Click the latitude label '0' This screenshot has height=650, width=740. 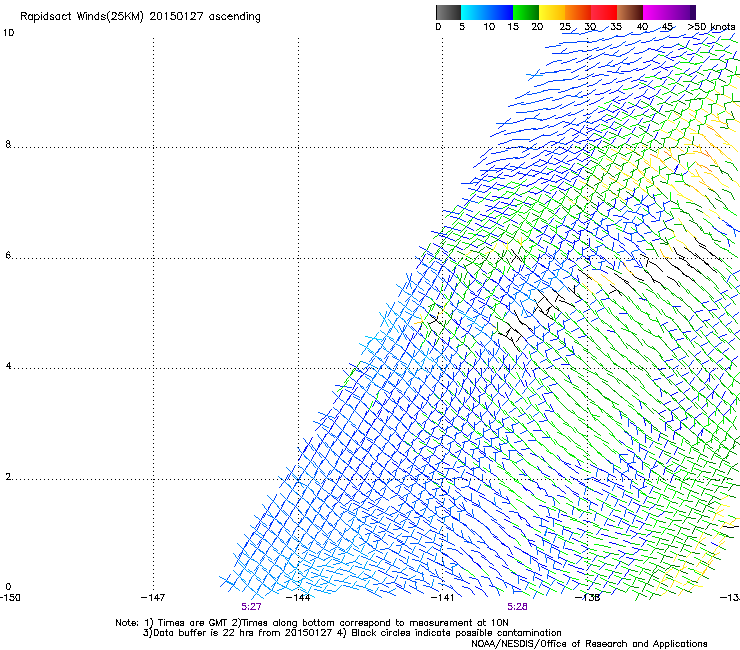8,587
